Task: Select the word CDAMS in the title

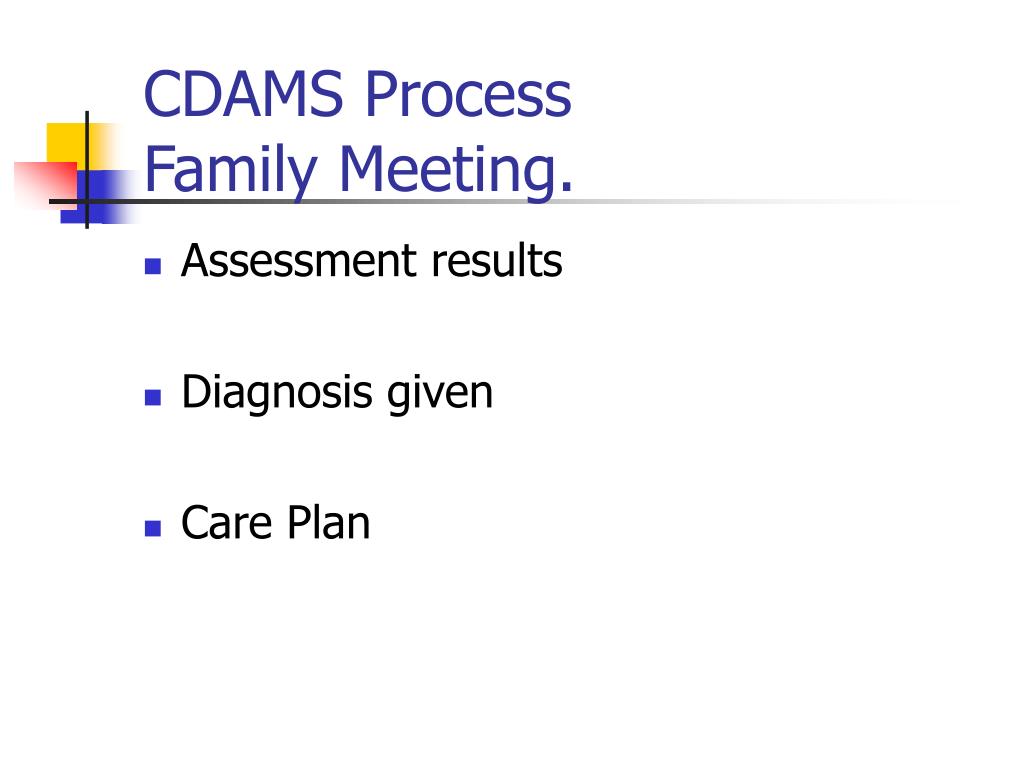Action: 243,94
